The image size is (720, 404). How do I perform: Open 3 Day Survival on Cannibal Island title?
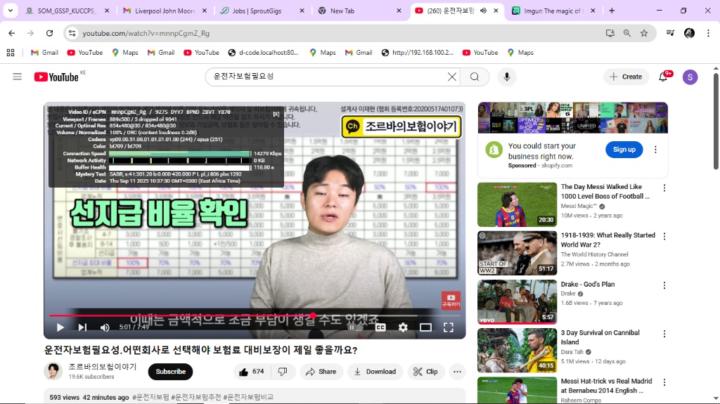pyautogui.click(x=600, y=337)
